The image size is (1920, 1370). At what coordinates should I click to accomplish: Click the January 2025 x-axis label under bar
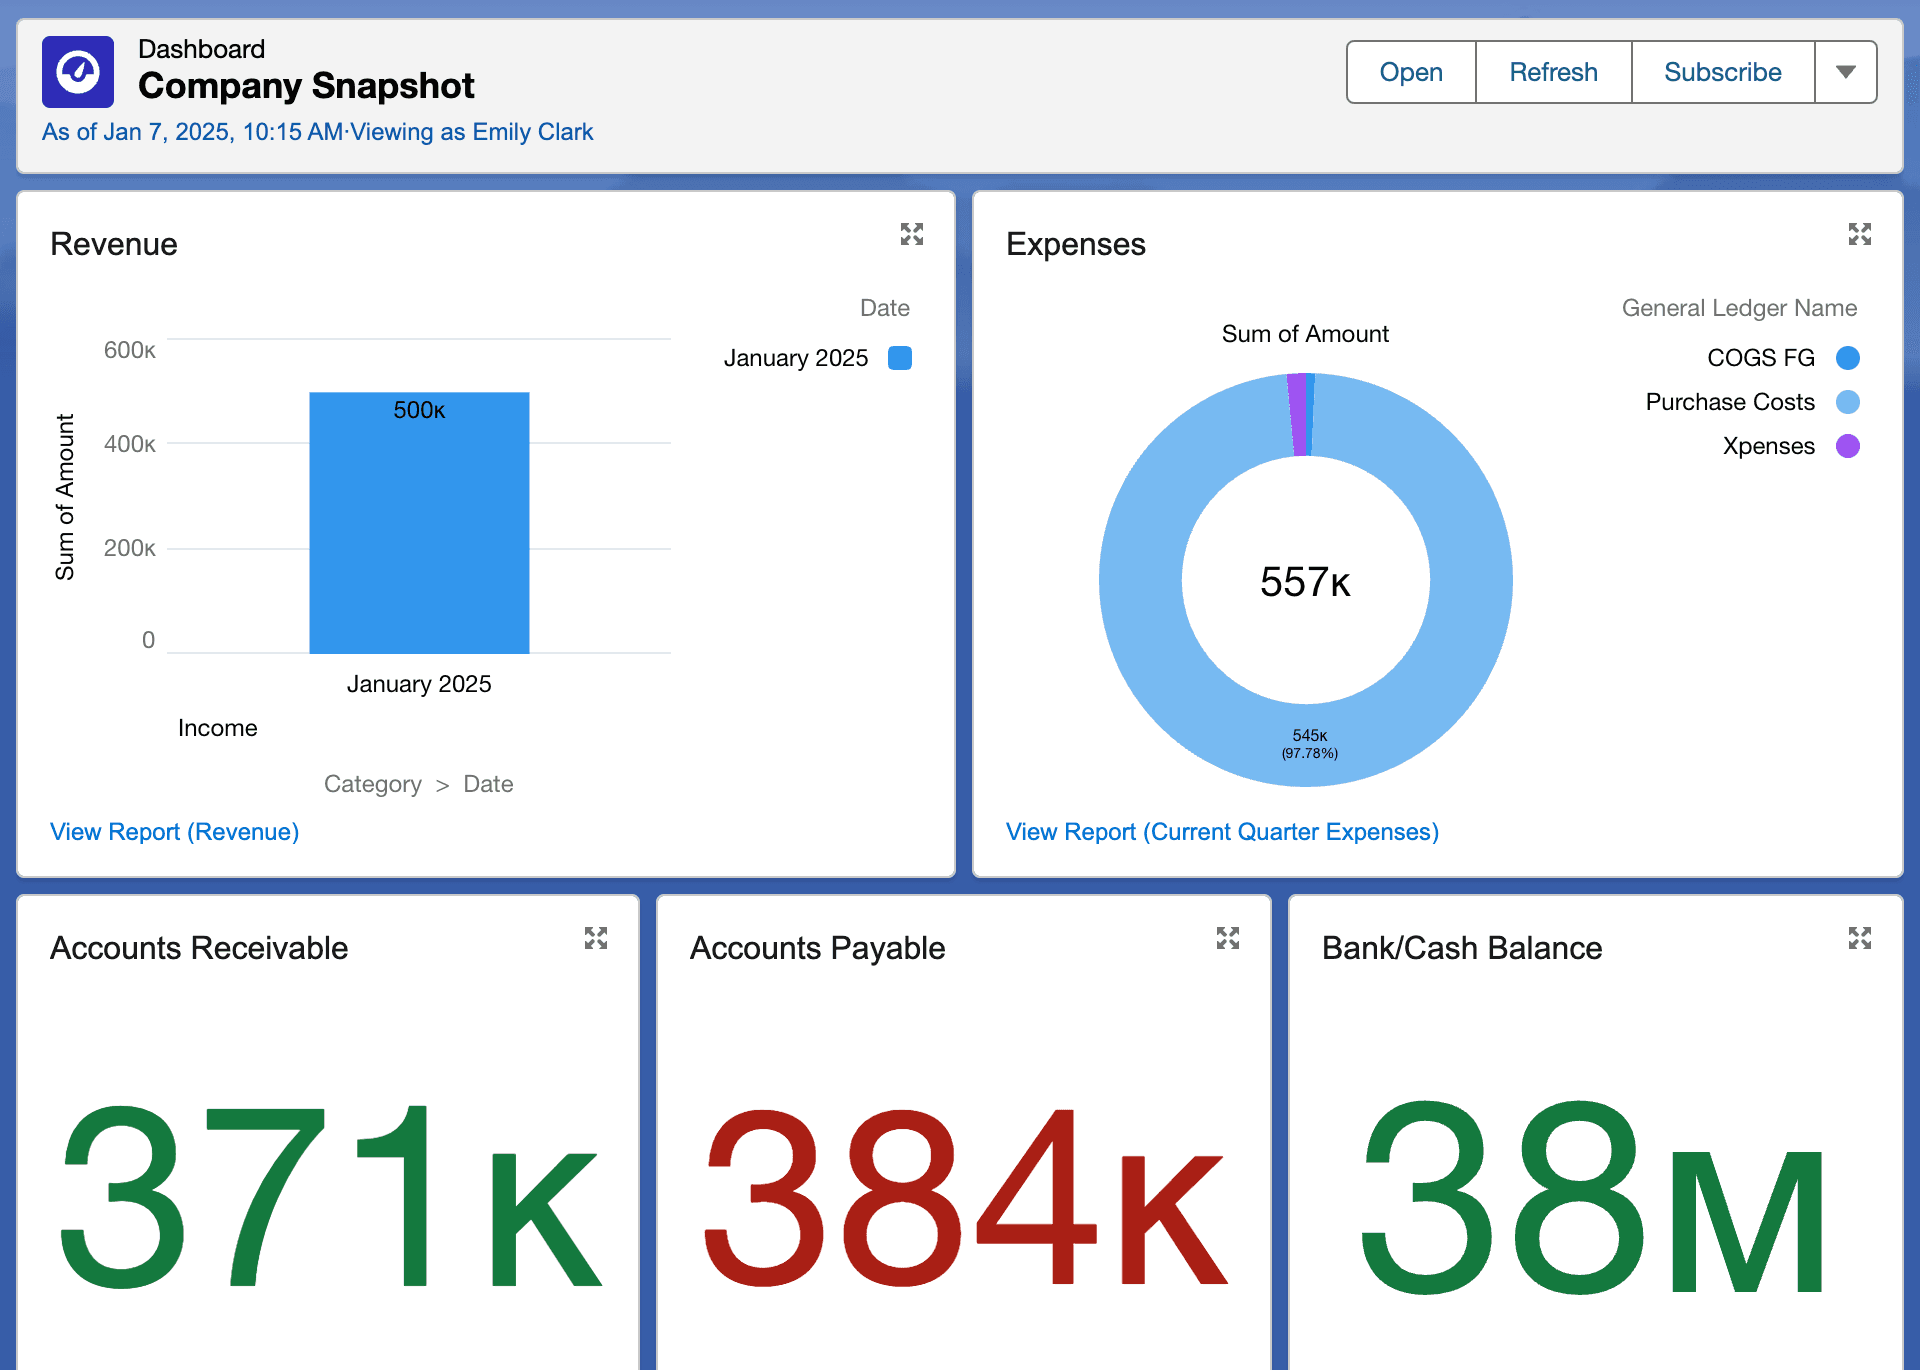click(x=419, y=684)
